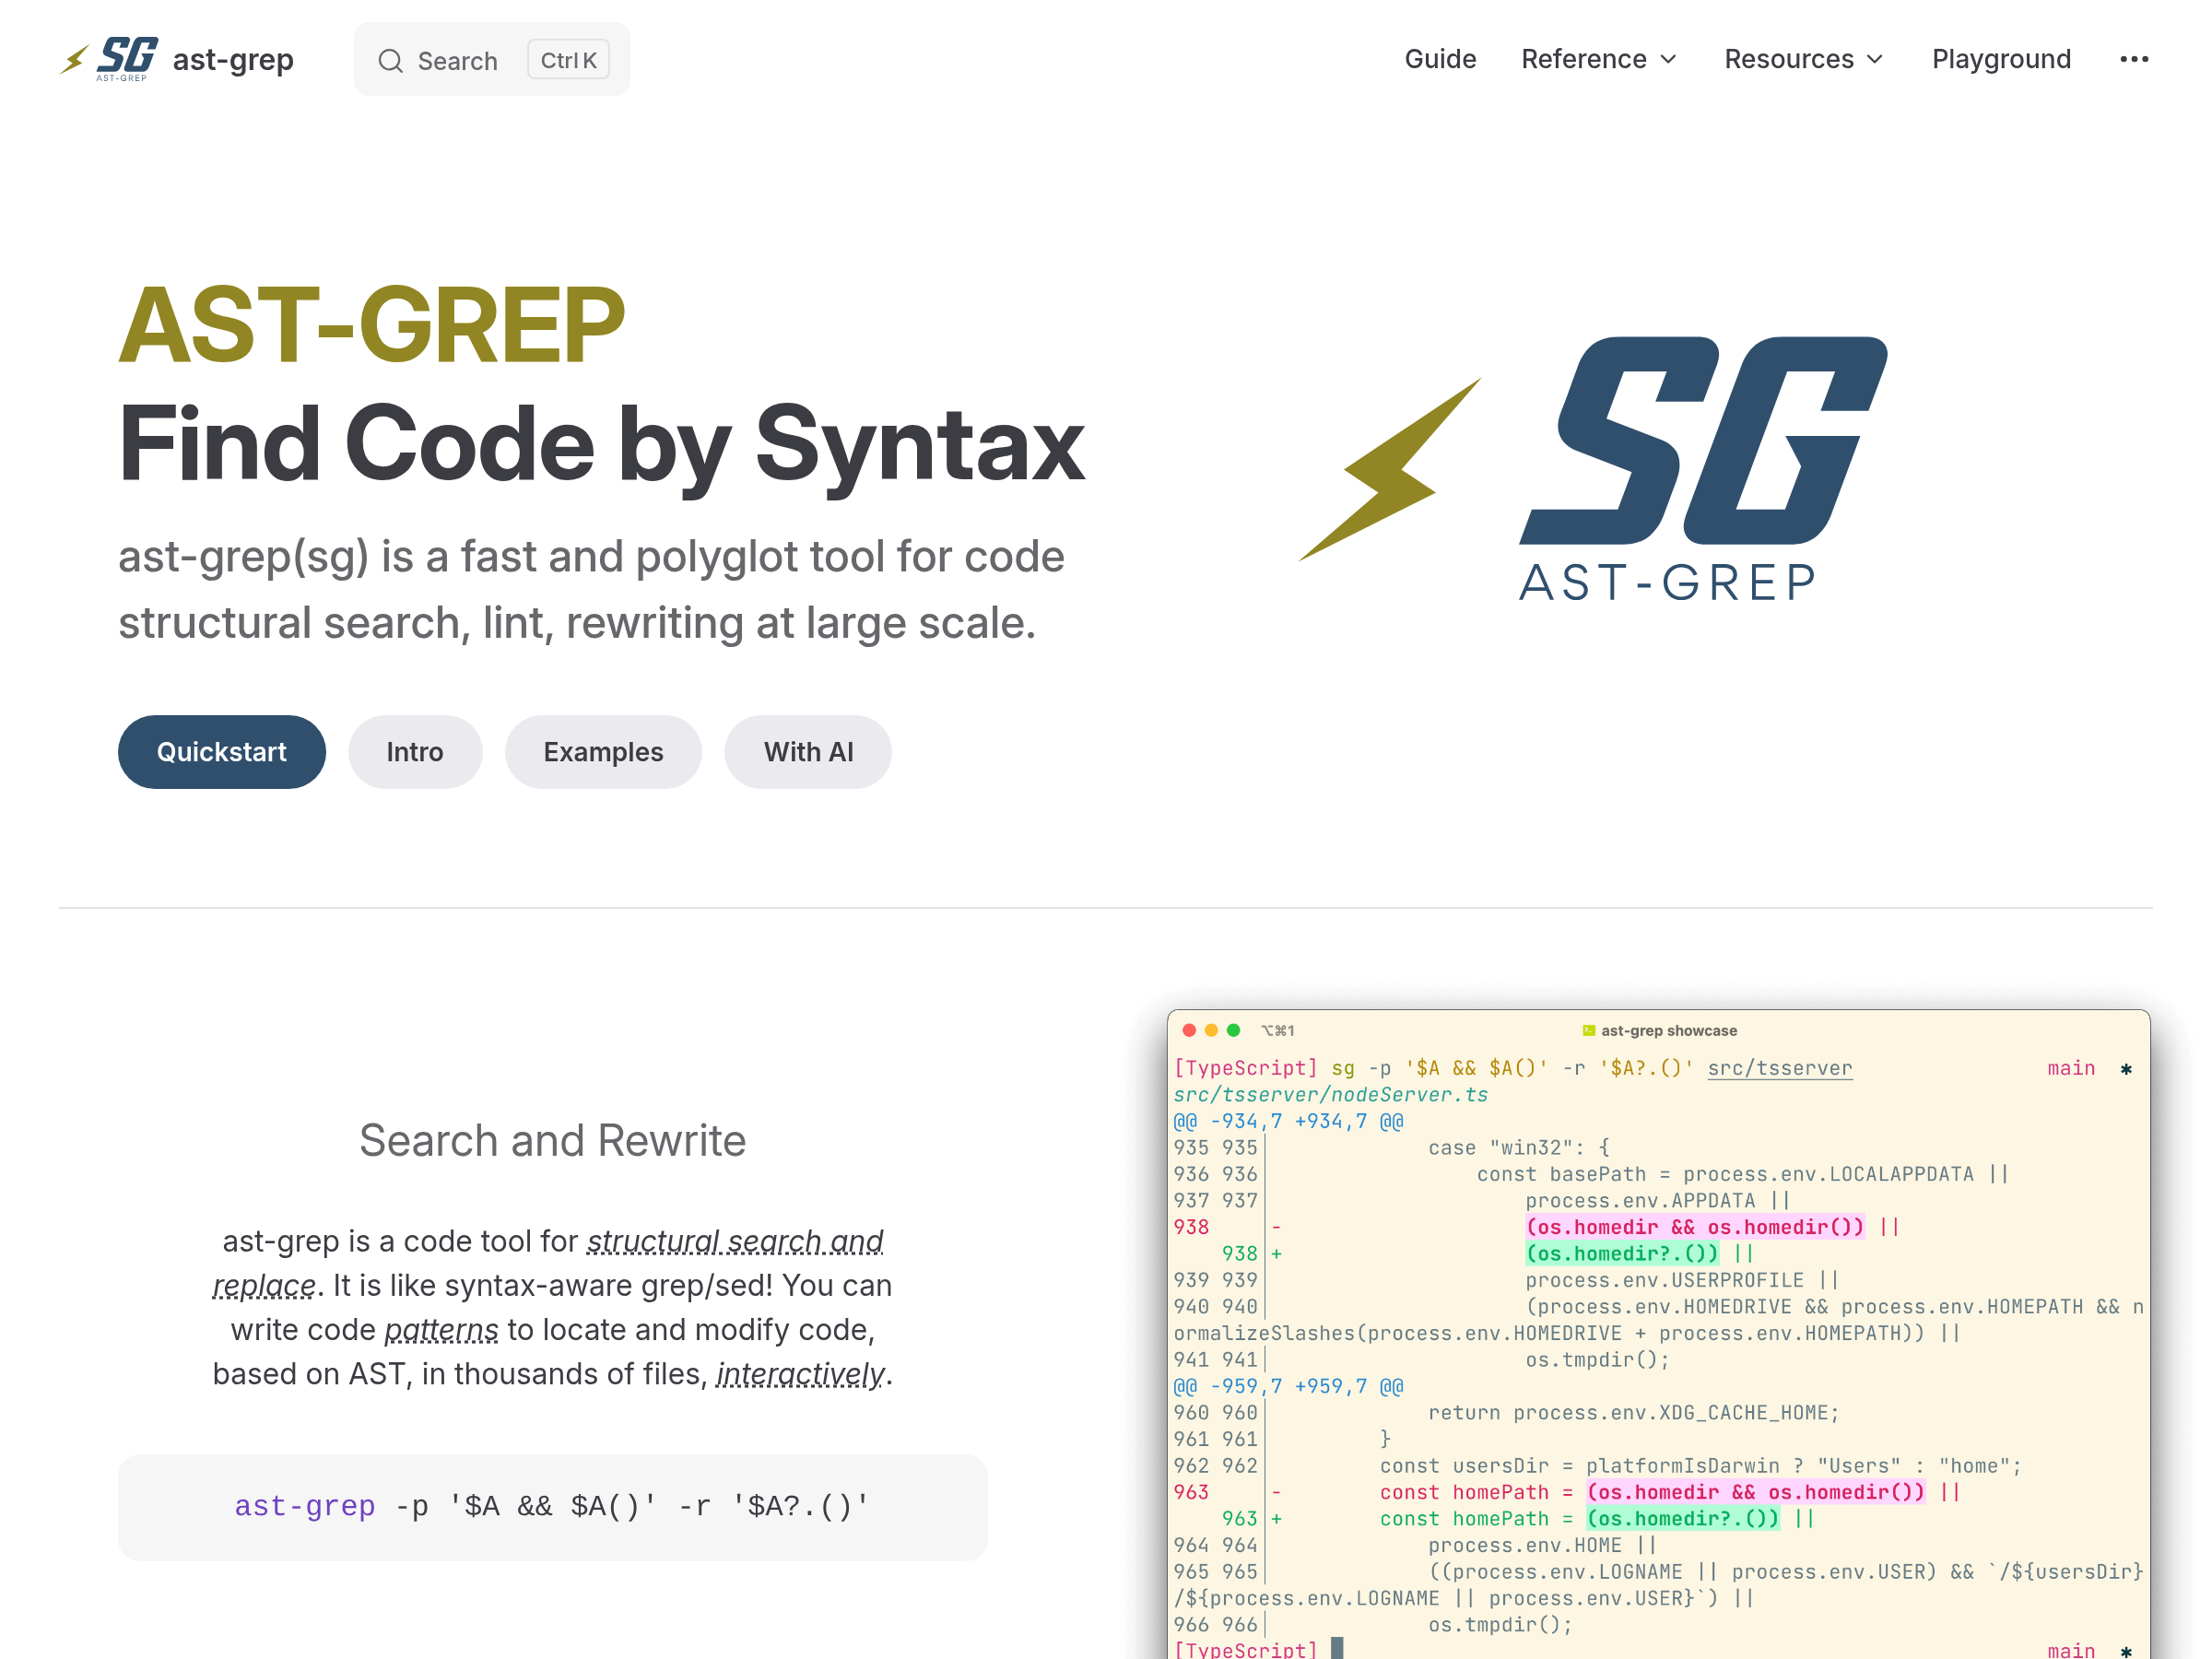This screenshot has height=1659, width=2212.
Task: Expand the Resources dropdown
Action: click(x=1803, y=59)
